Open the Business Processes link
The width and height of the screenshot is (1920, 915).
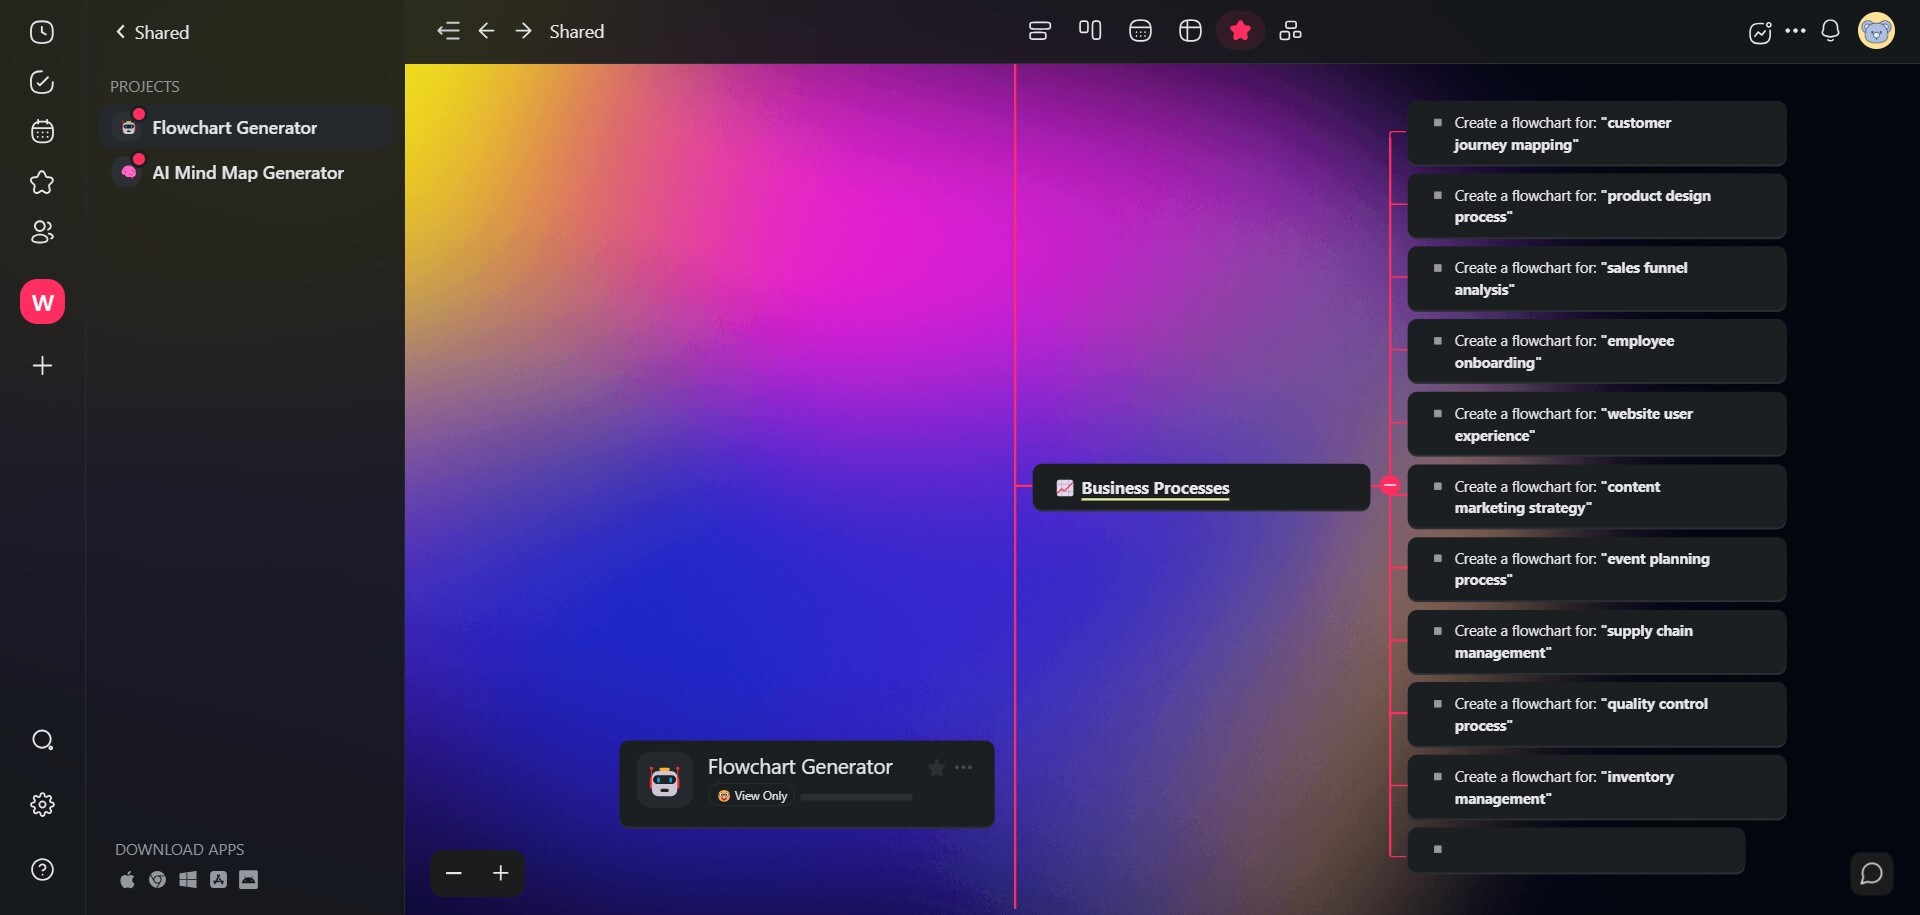(x=1155, y=488)
